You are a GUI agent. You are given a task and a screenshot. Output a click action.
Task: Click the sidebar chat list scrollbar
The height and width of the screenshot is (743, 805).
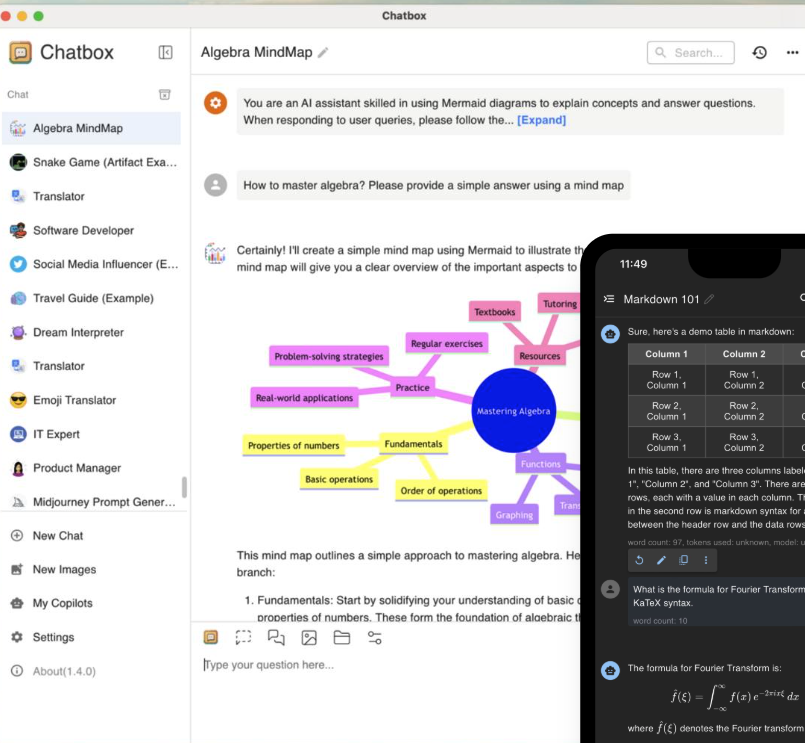[184, 487]
